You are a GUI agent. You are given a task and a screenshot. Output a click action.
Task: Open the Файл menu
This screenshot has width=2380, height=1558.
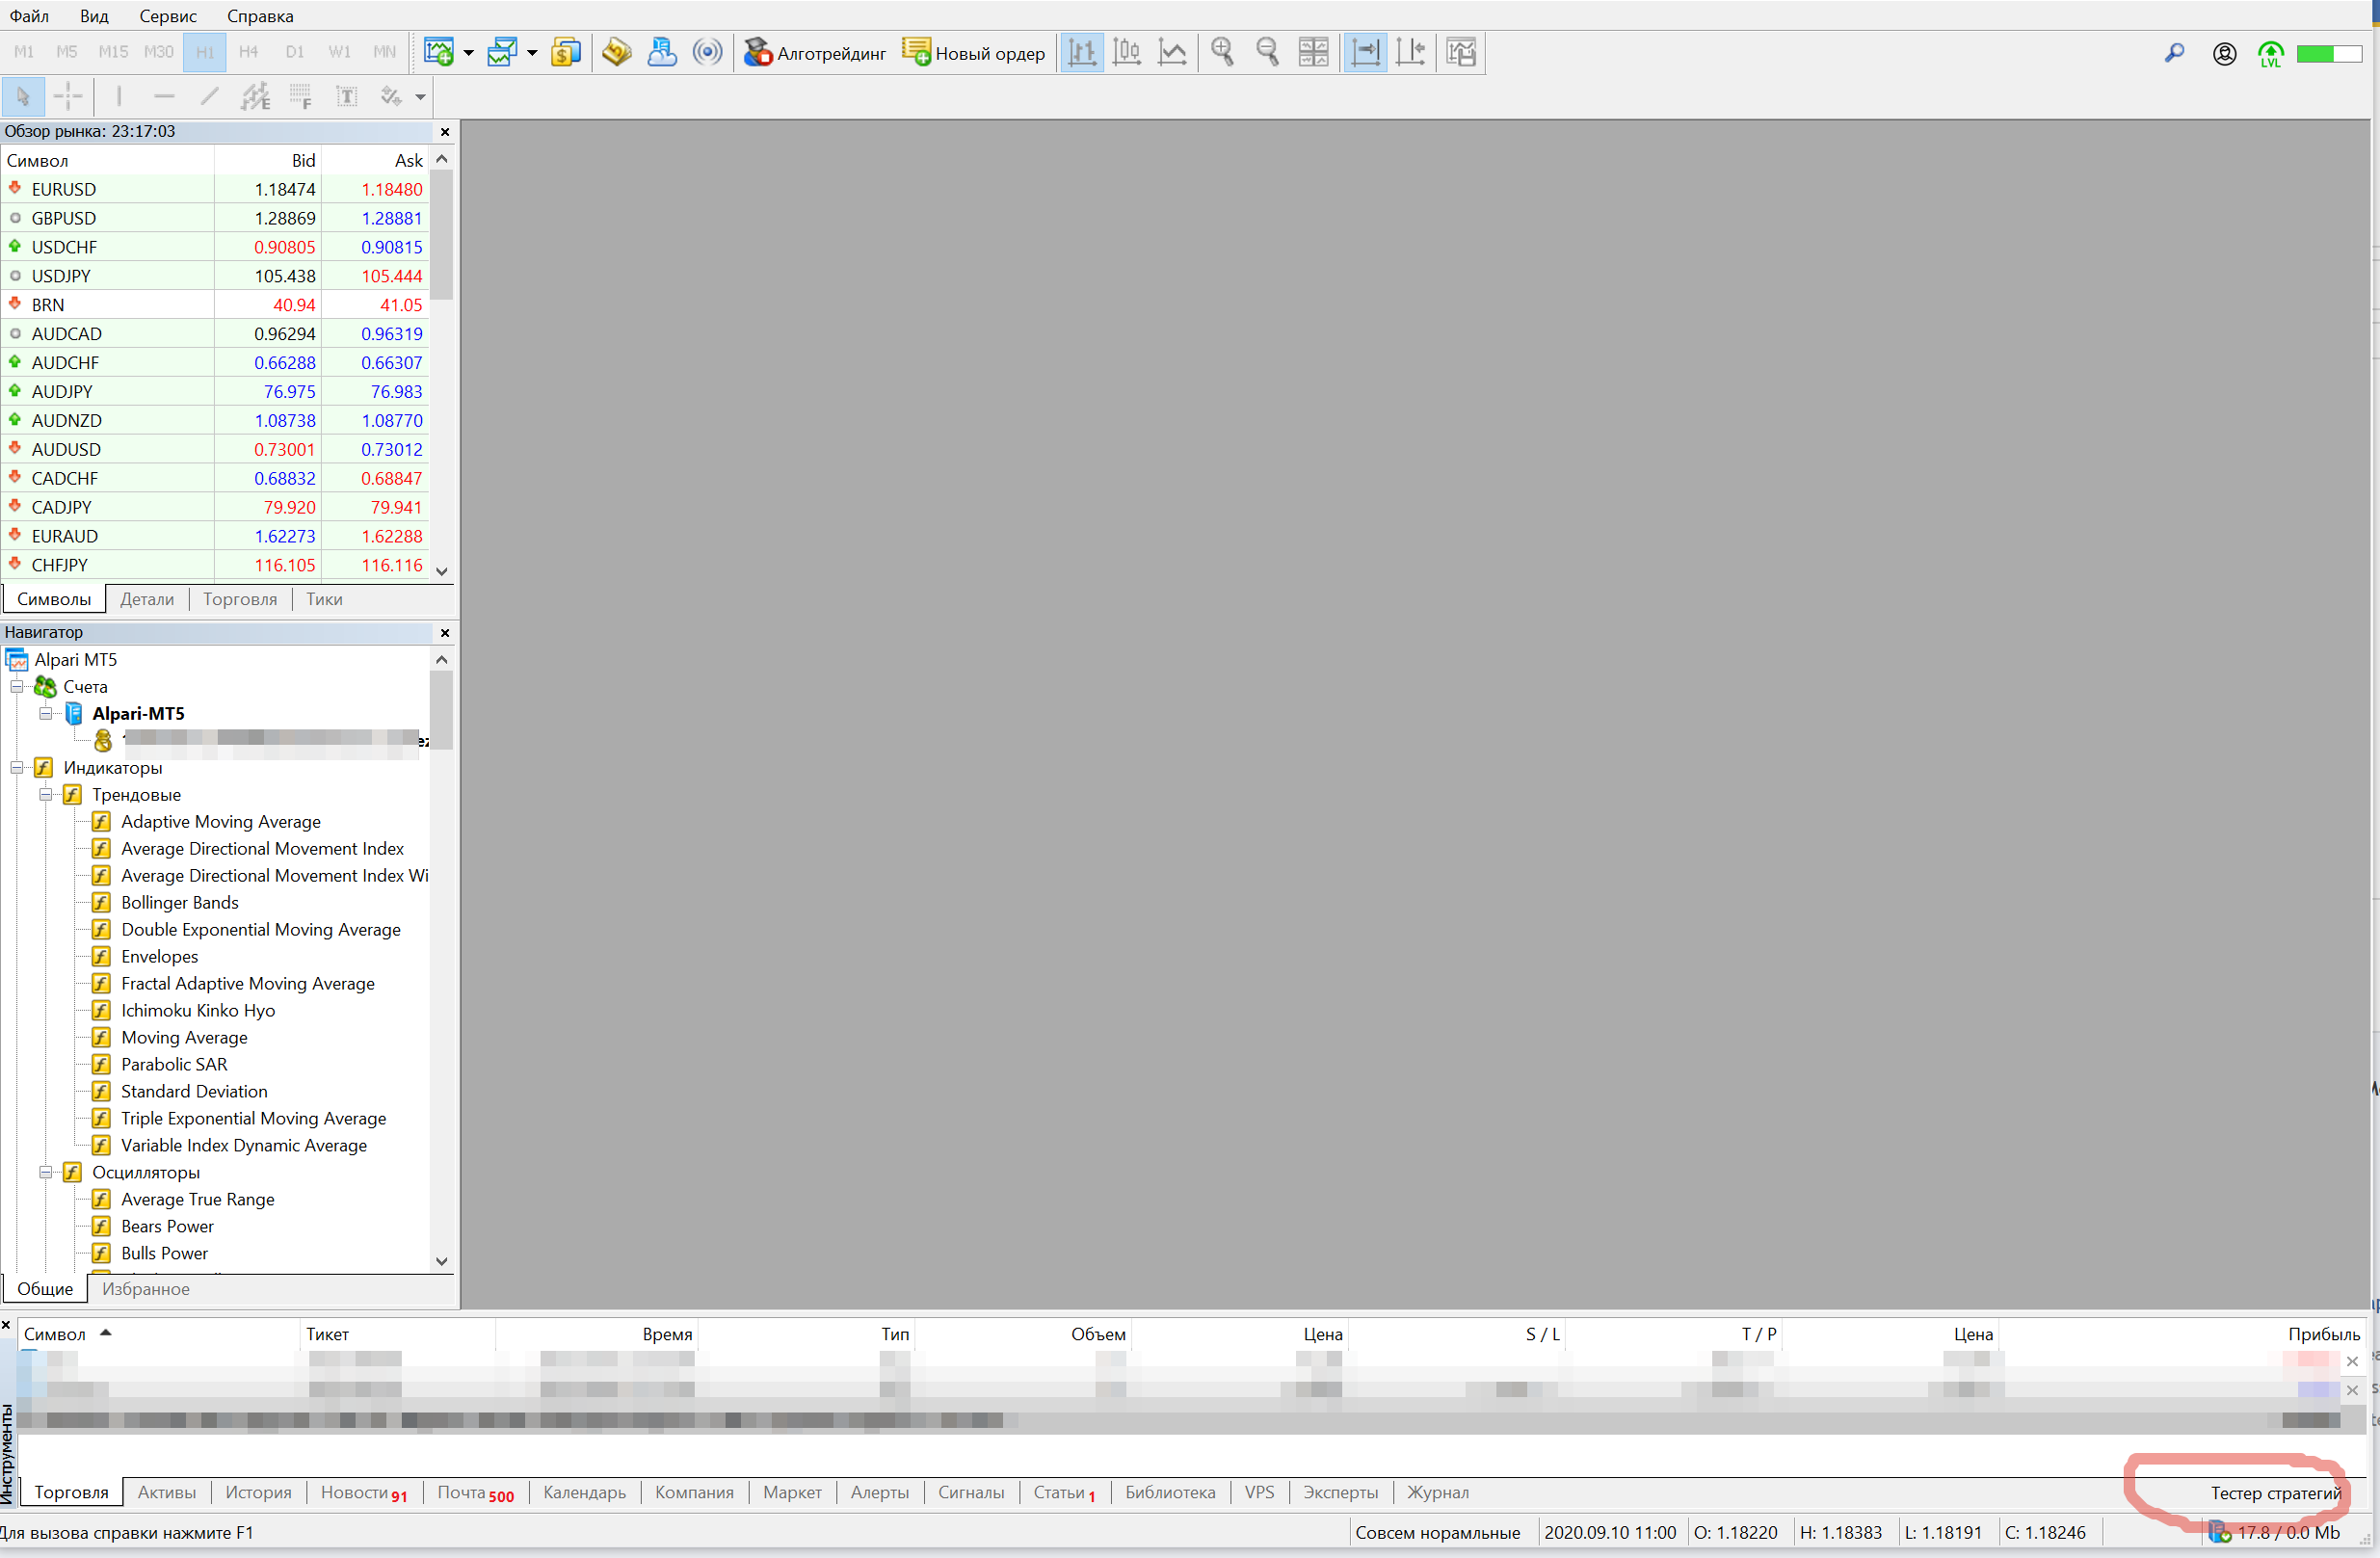[x=29, y=16]
